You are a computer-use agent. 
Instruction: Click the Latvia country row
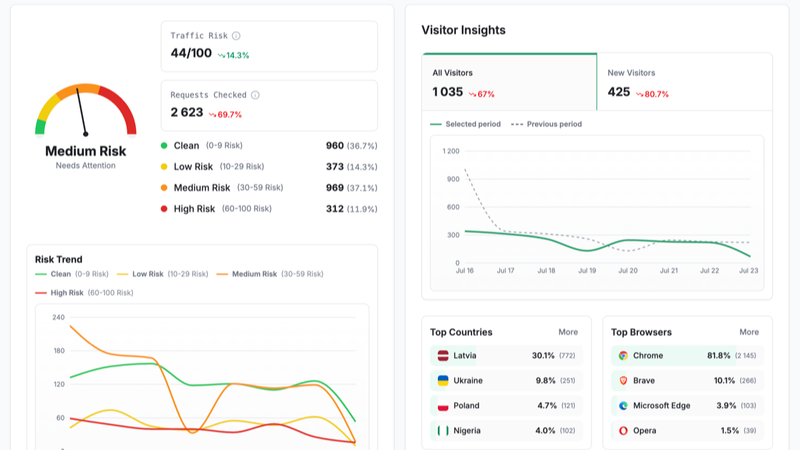click(x=506, y=356)
